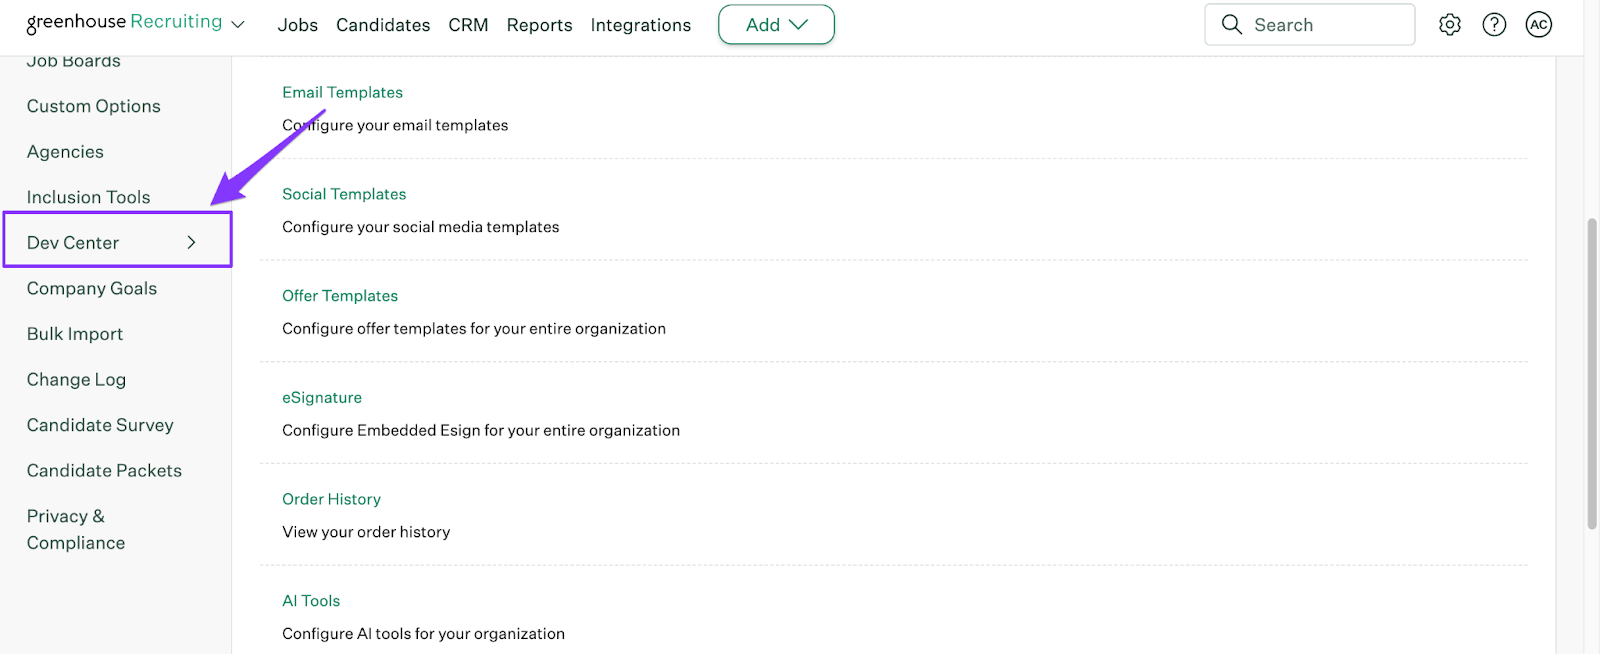Click the Greenhouse Recruiting logo
The width and height of the screenshot is (1600, 654).
[124, 22]
